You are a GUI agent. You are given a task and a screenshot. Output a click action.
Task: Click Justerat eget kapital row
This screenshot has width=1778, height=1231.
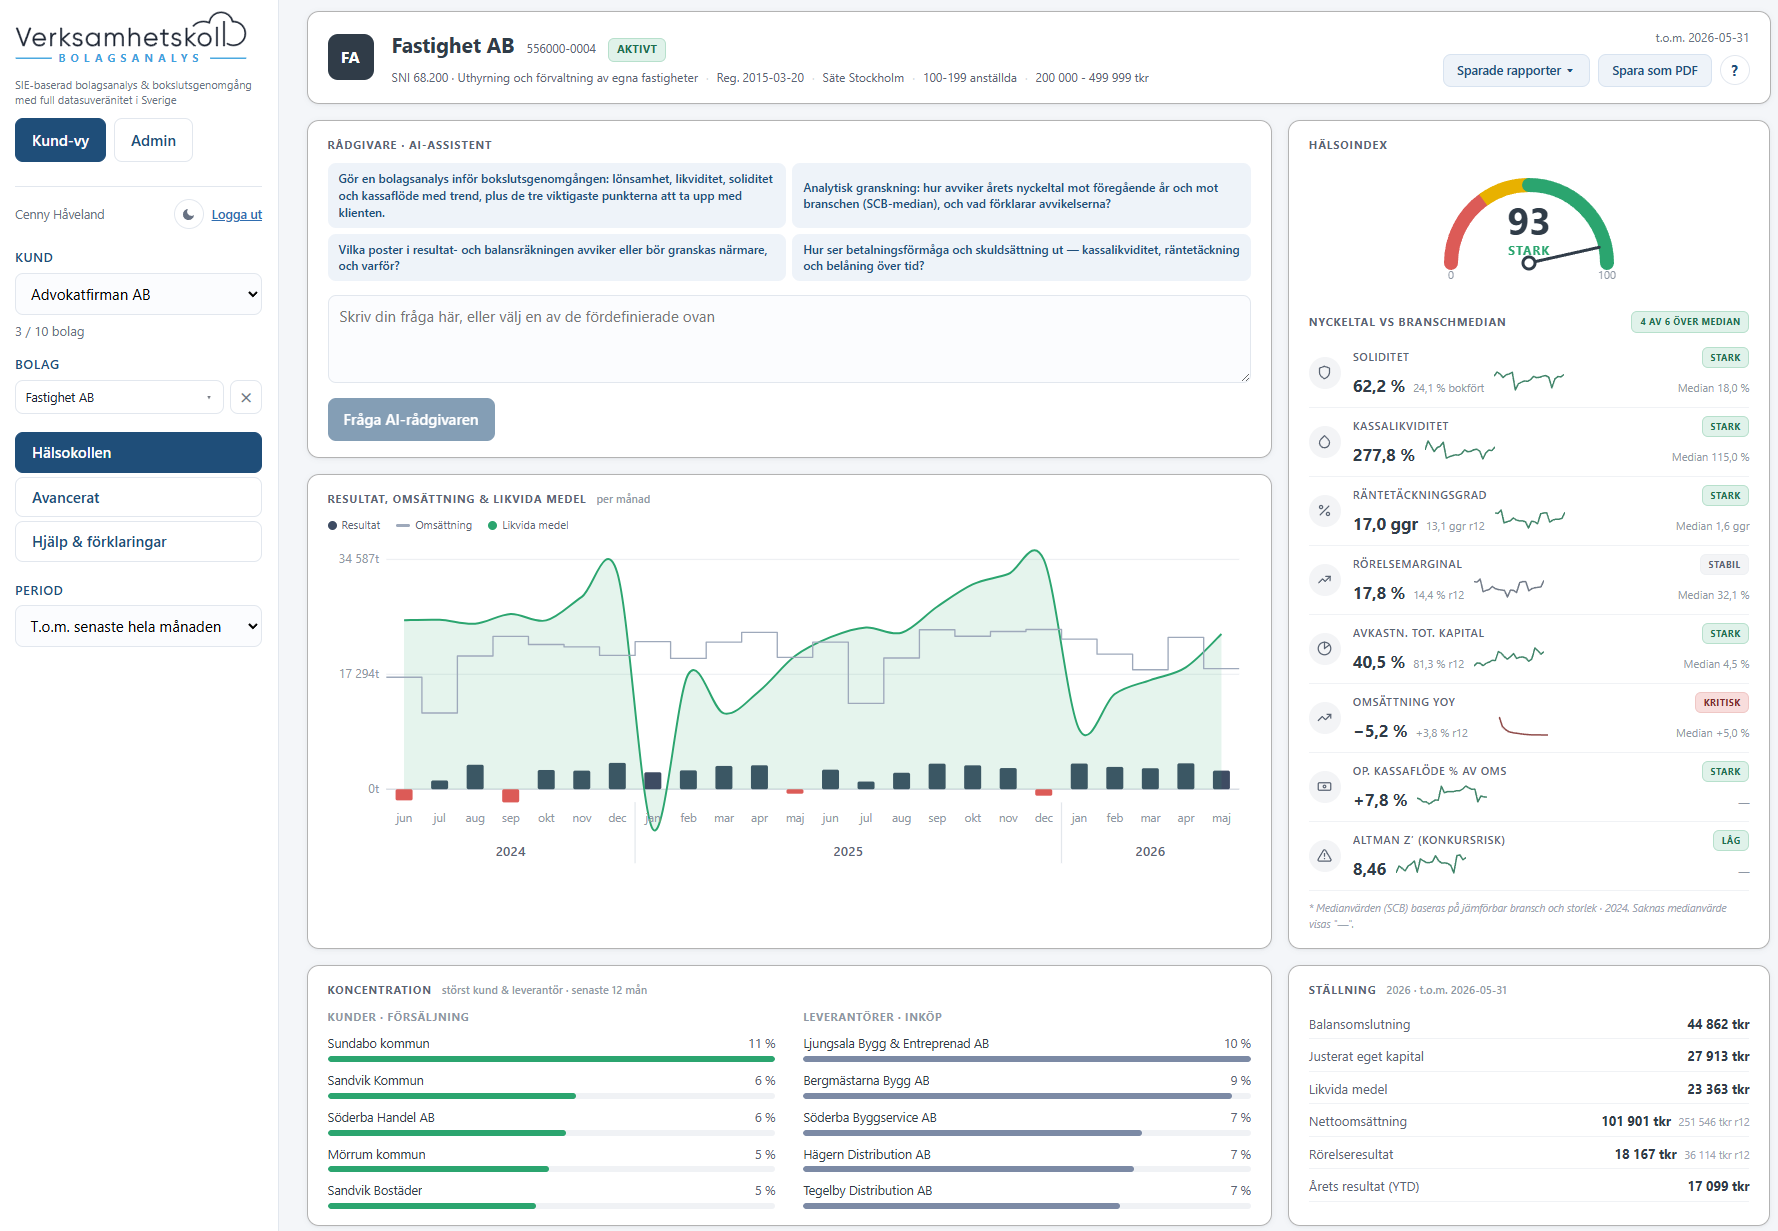pos(1529,1056)
